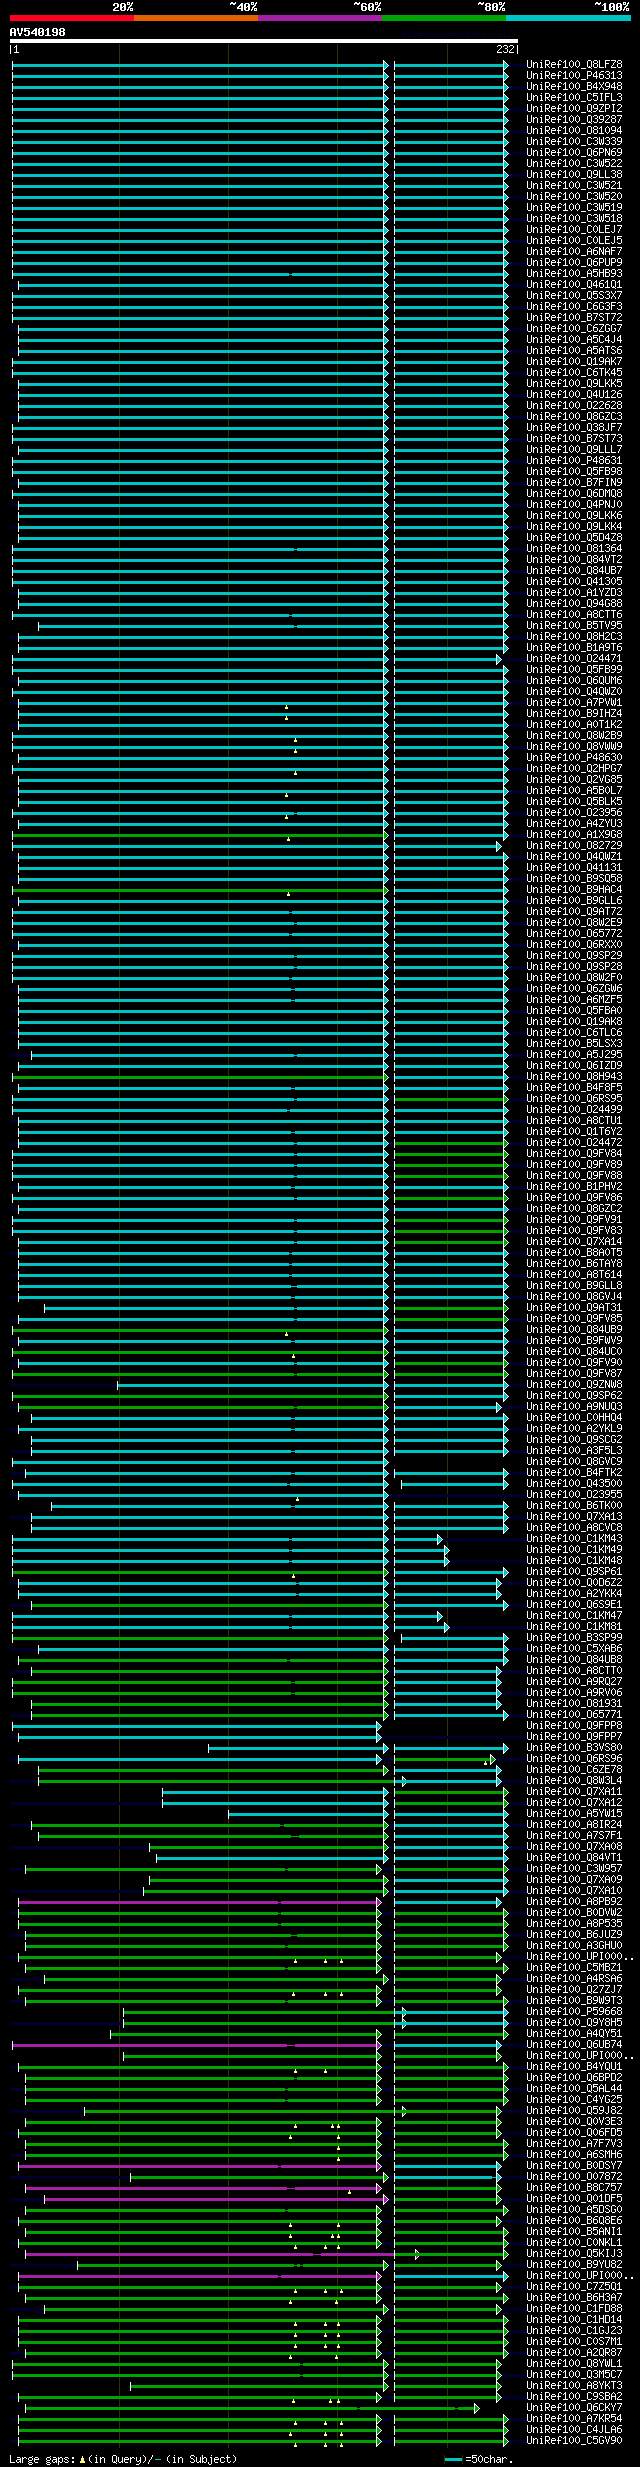Select hit label UniRef100_B9IHZ4

(x=574, y=713)
